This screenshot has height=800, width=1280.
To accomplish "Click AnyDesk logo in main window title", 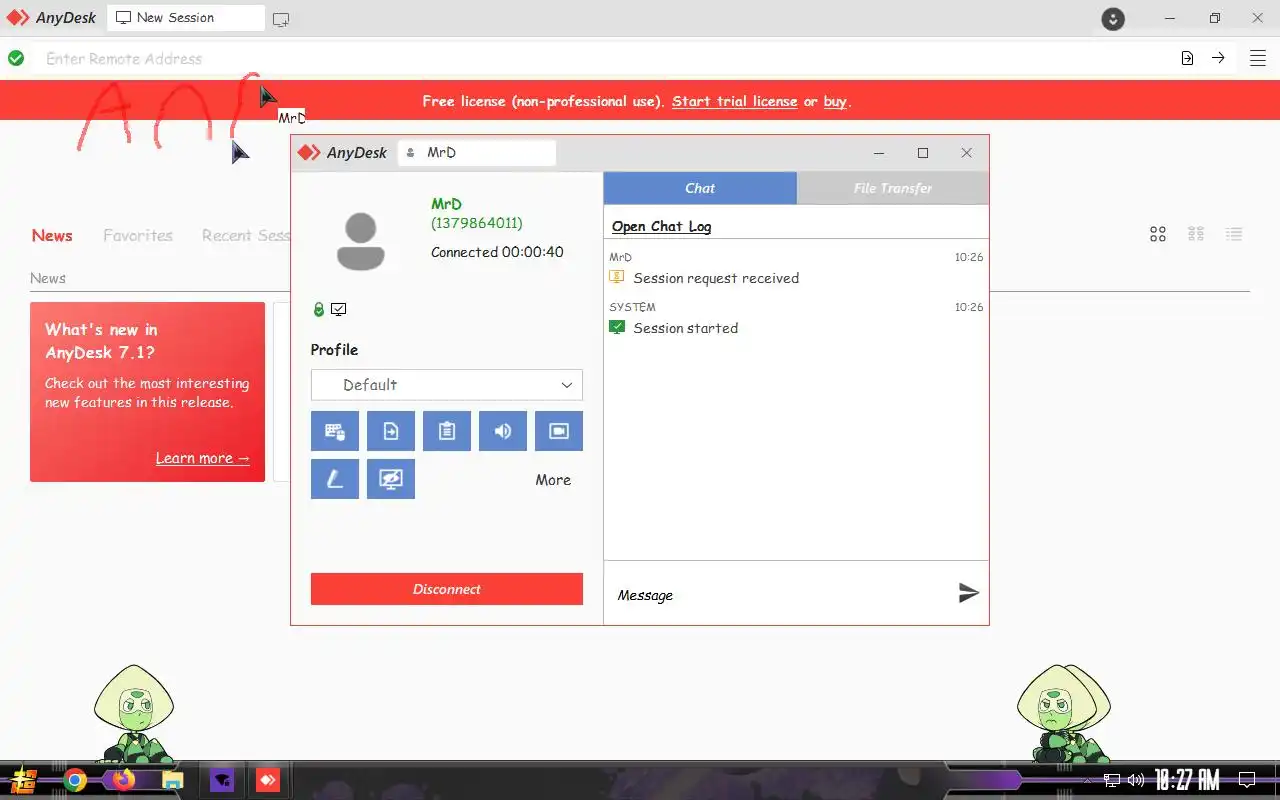I will [51, 18].
